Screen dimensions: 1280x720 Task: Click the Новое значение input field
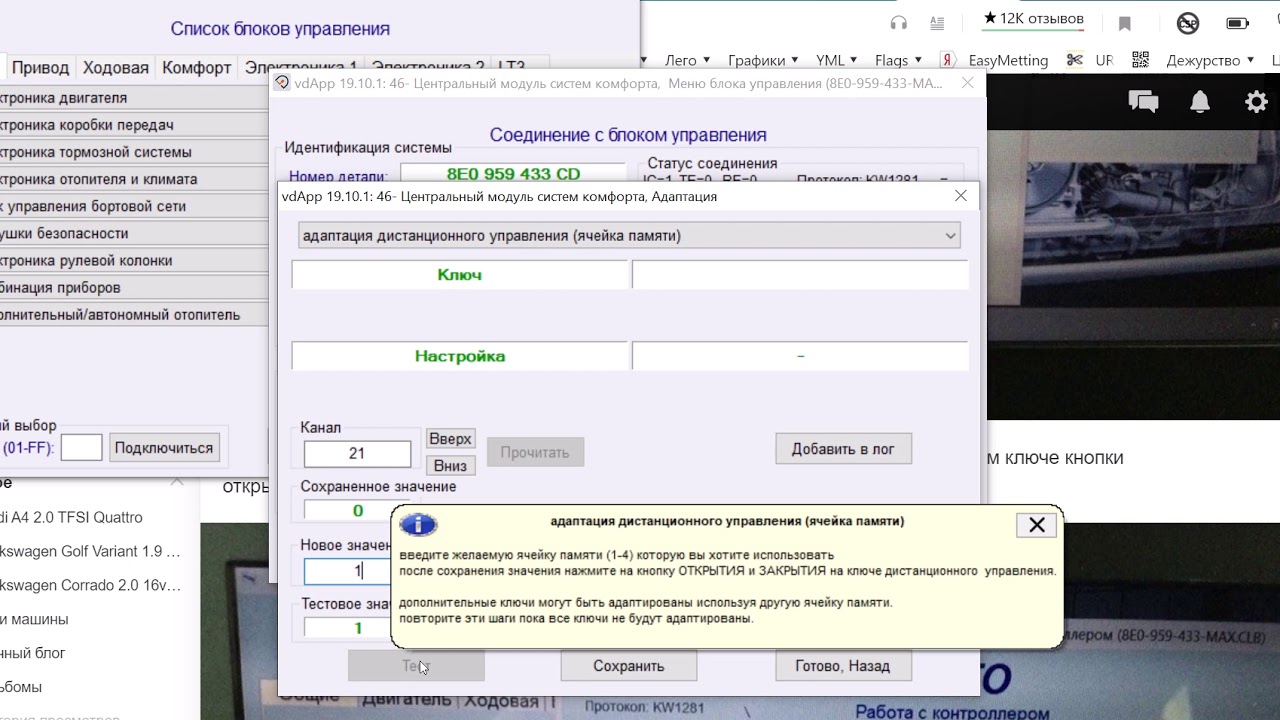point(348,571)
